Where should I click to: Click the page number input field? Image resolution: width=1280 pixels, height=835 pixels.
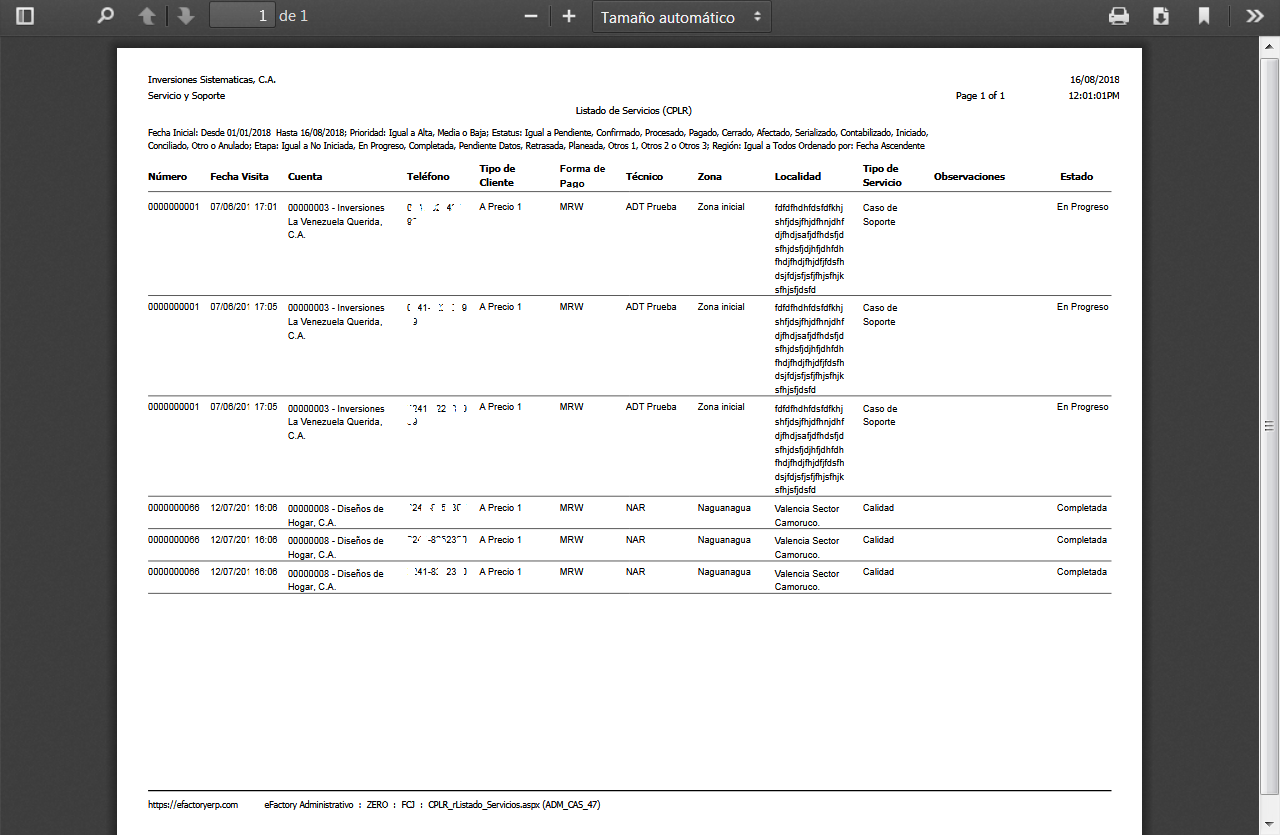click(x=242, y=16)
